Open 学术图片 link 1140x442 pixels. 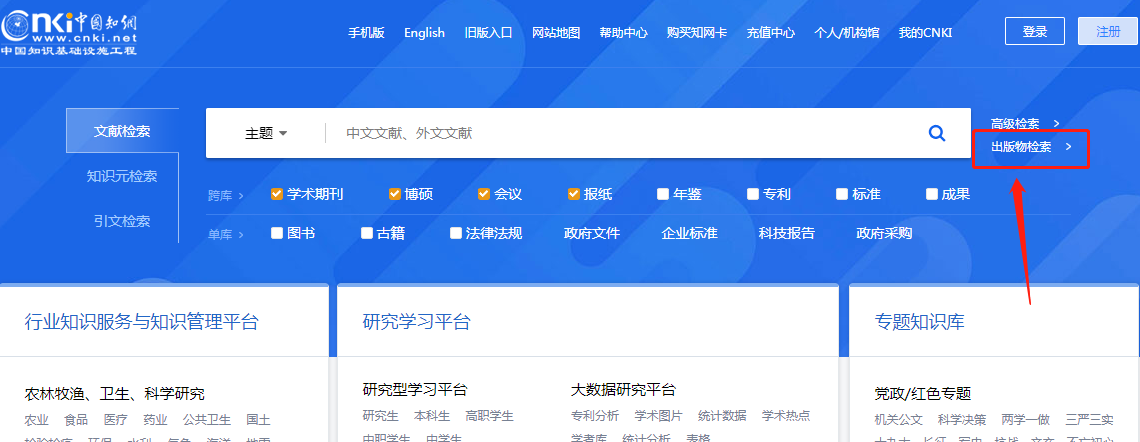click(659, 416)
